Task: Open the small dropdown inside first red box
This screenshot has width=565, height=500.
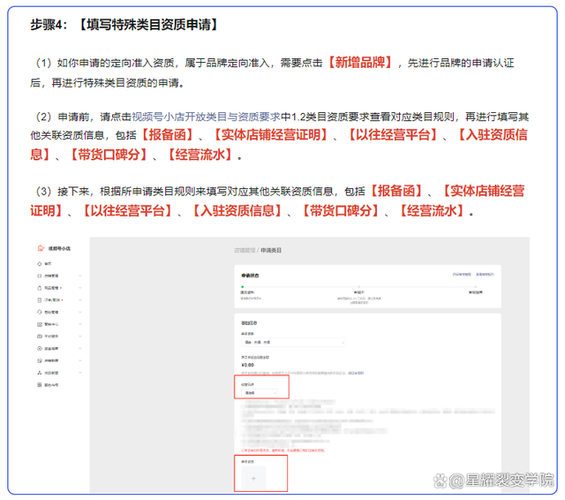Action: point(260,393)
